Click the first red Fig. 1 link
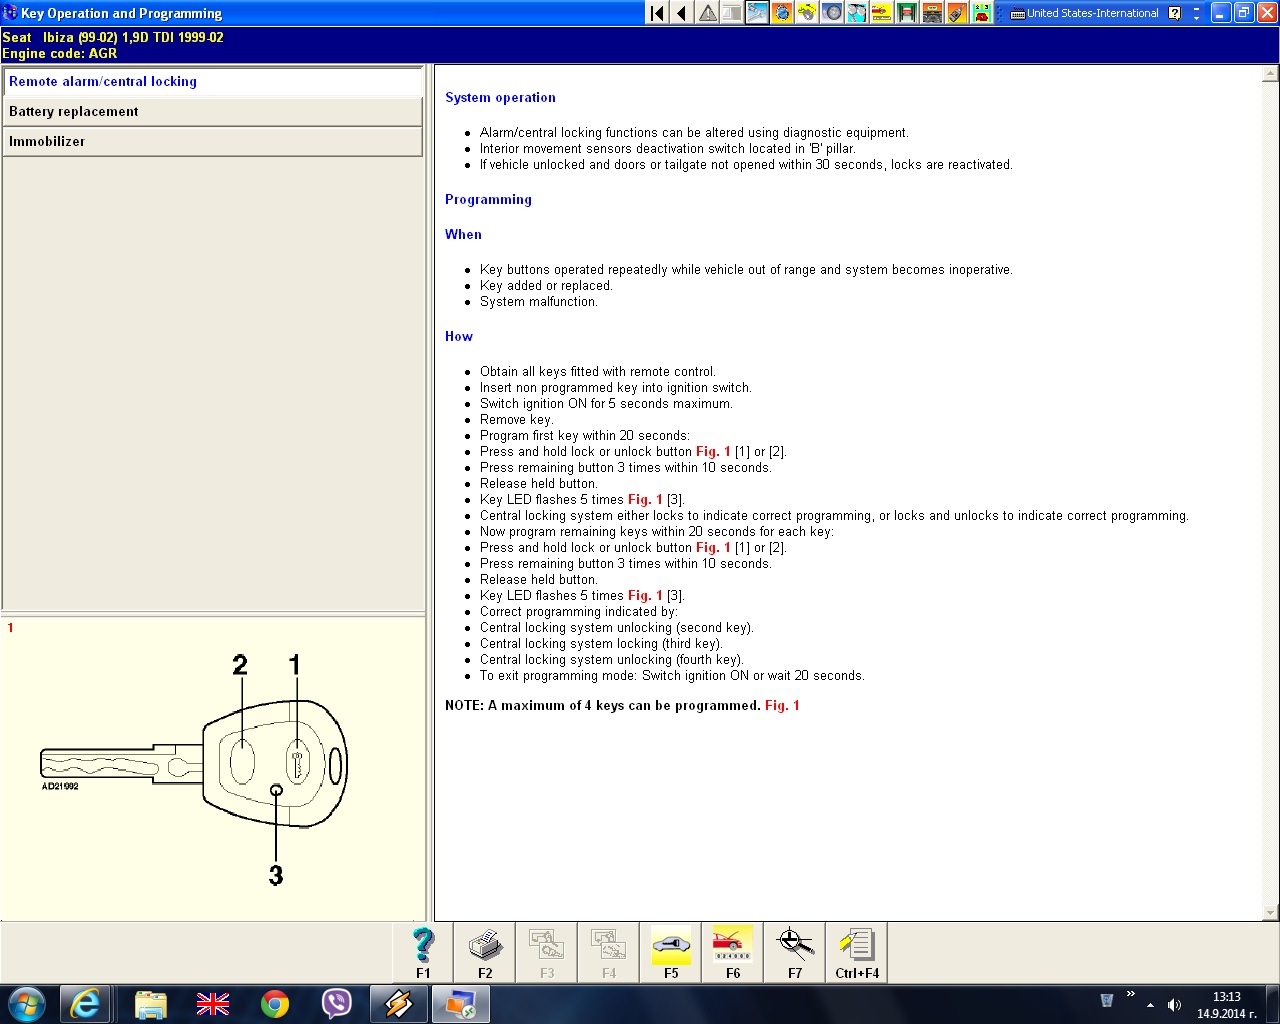Viewport: 1280px width, 1024px height. (713, 452)
